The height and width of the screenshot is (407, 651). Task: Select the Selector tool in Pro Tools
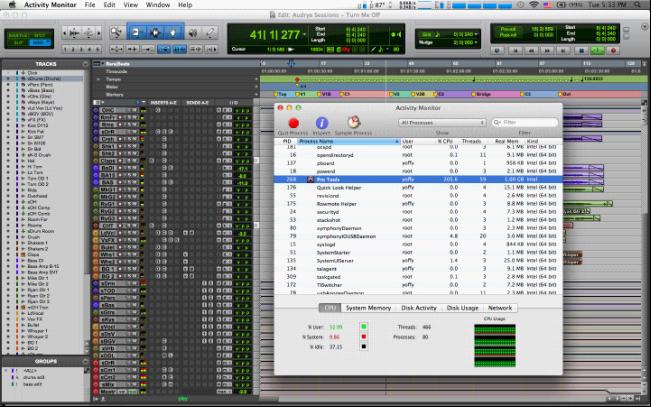155,32
